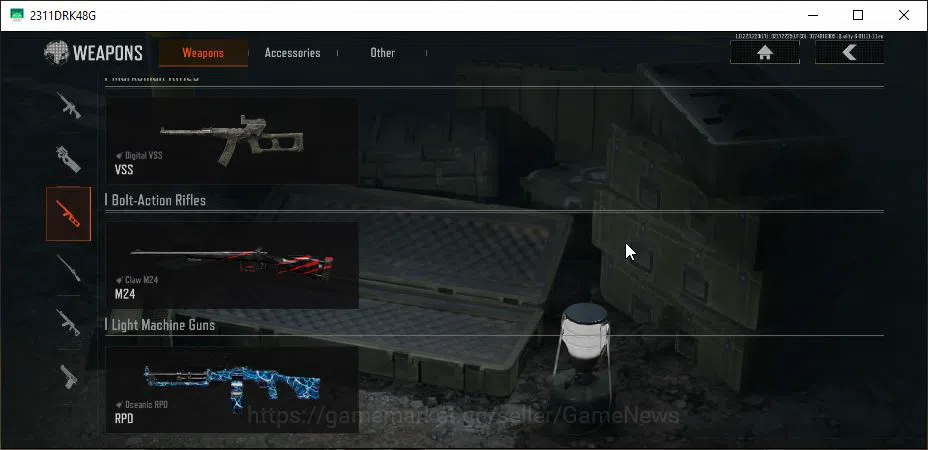Click the WEAPONS title logo icon
Image resolution: width=928 pixels, height=450 pixels.
pyautogui.click(x=56, y=53)
